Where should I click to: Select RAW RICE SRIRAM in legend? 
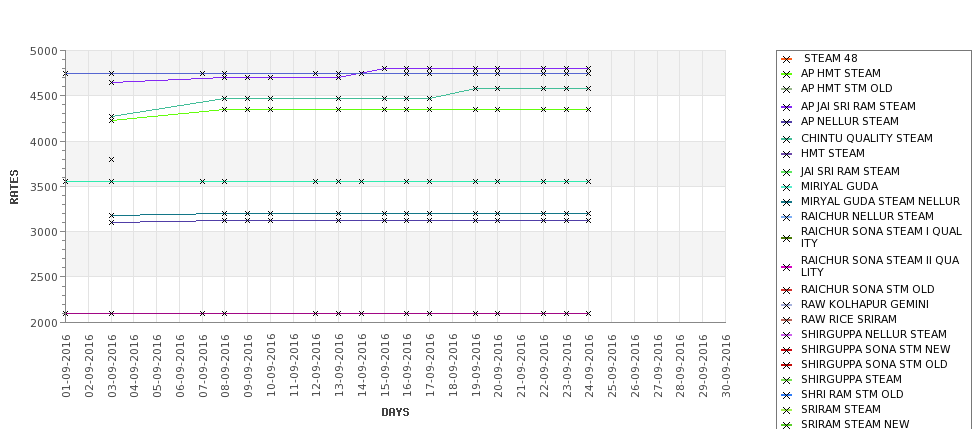[x=849, y=319]
